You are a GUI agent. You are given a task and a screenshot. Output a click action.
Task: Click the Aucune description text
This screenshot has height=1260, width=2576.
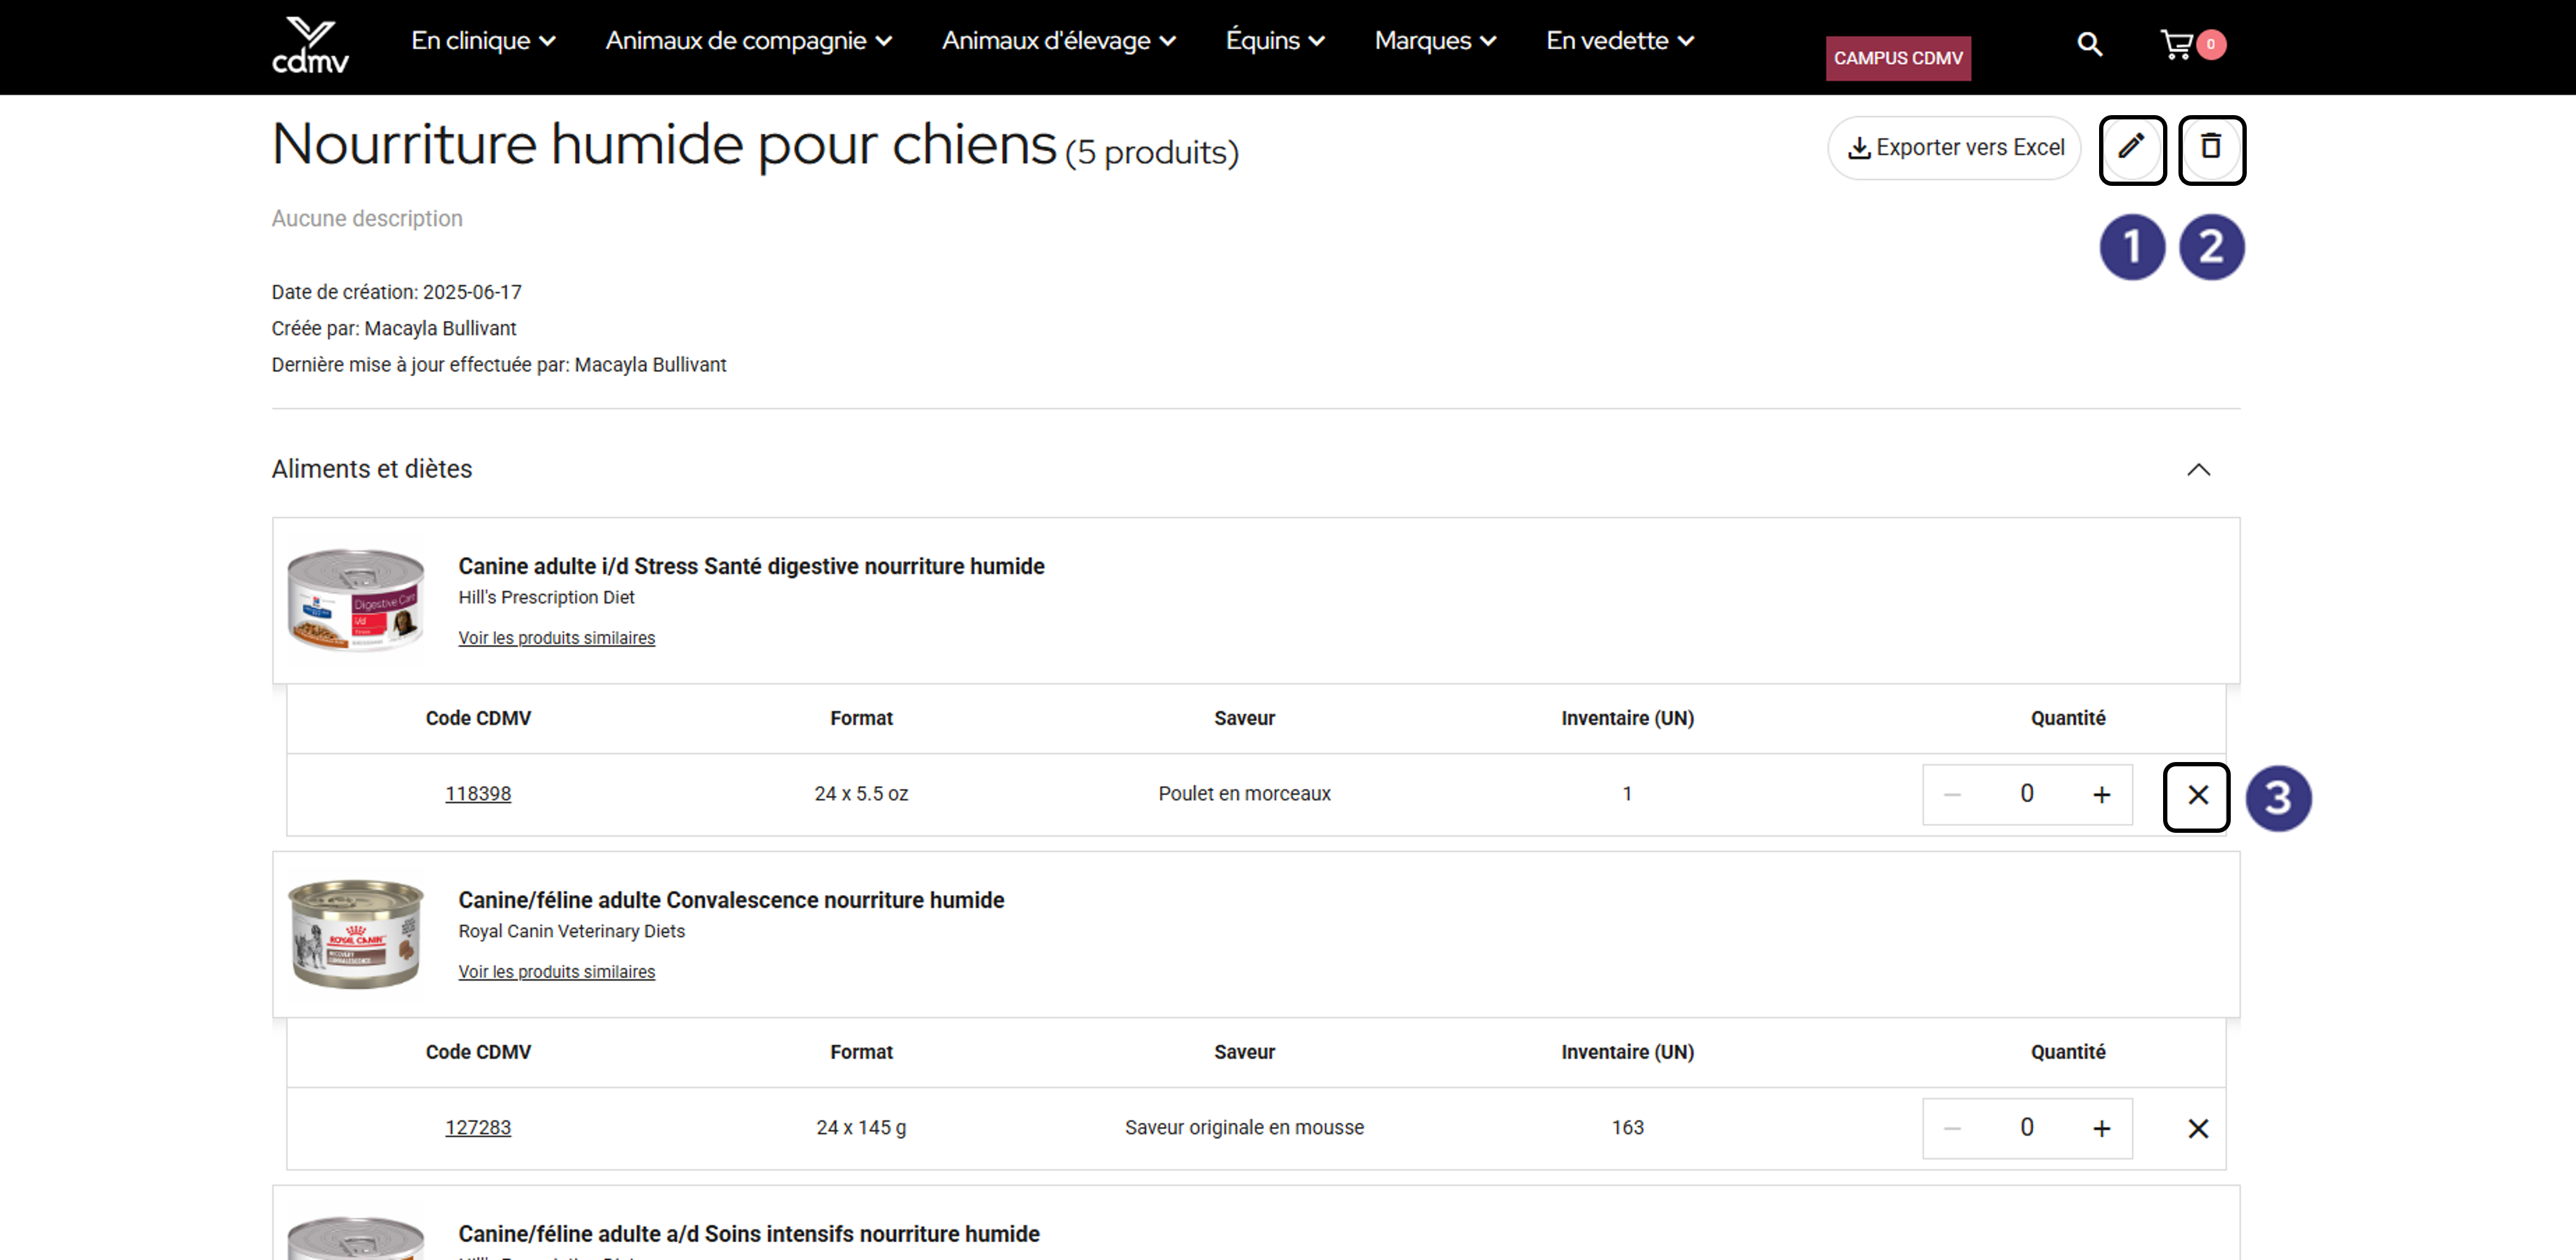[367, 218]
